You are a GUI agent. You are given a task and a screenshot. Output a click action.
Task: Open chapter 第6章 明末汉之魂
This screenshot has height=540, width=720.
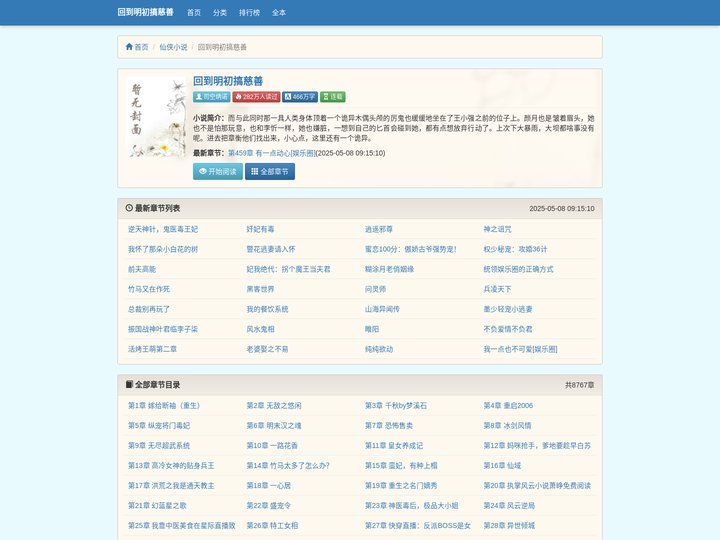pos(274,426)
